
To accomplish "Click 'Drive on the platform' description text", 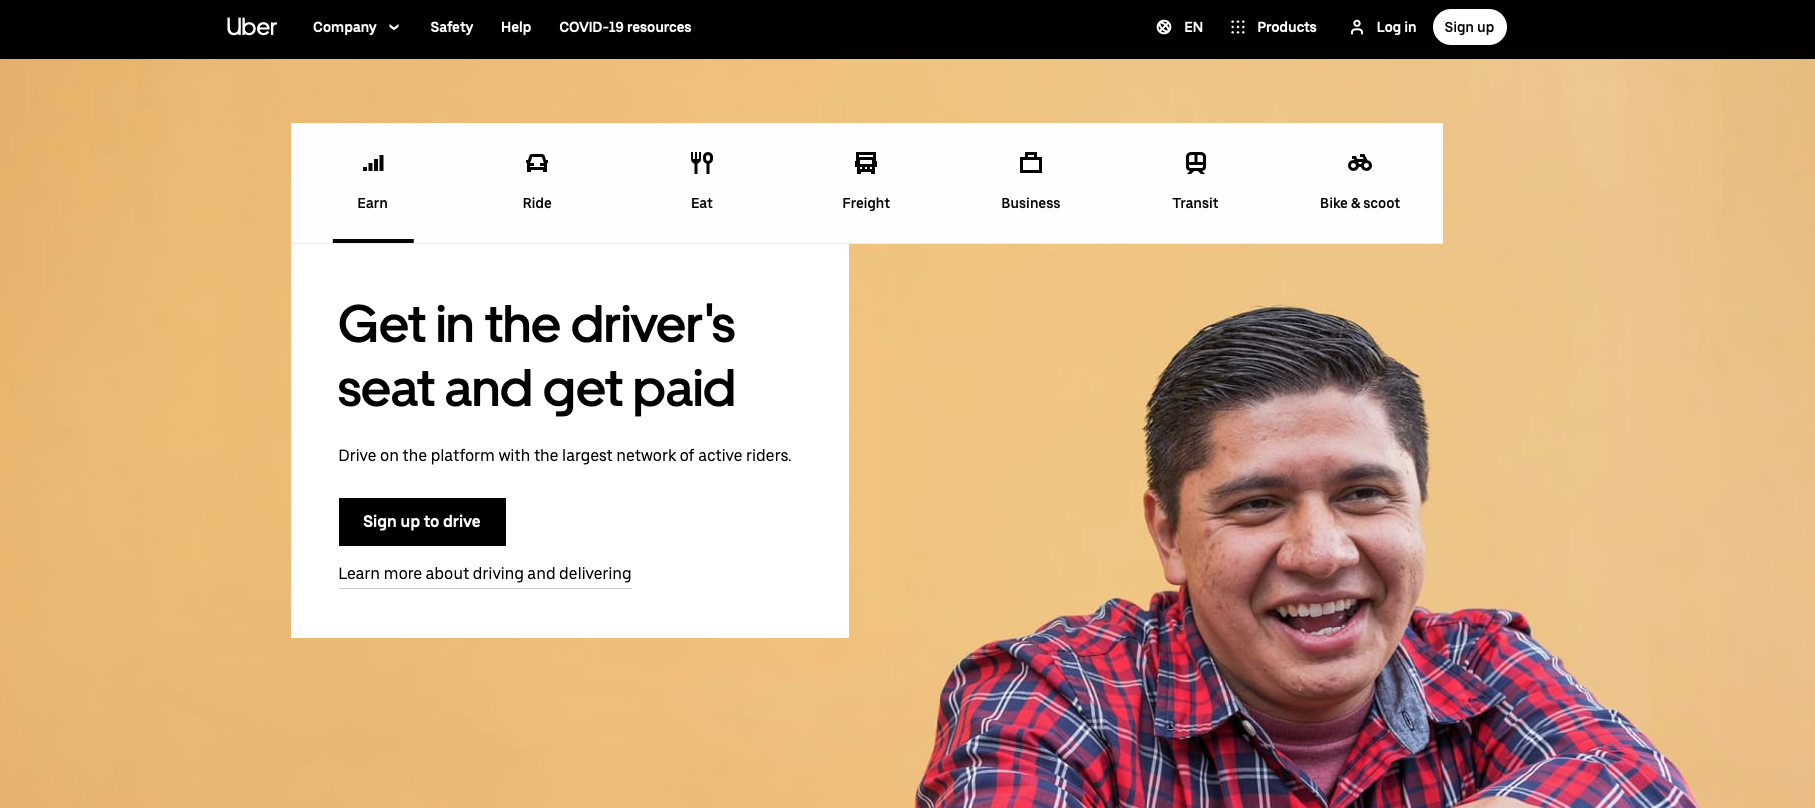I will (x=565, y=456).
